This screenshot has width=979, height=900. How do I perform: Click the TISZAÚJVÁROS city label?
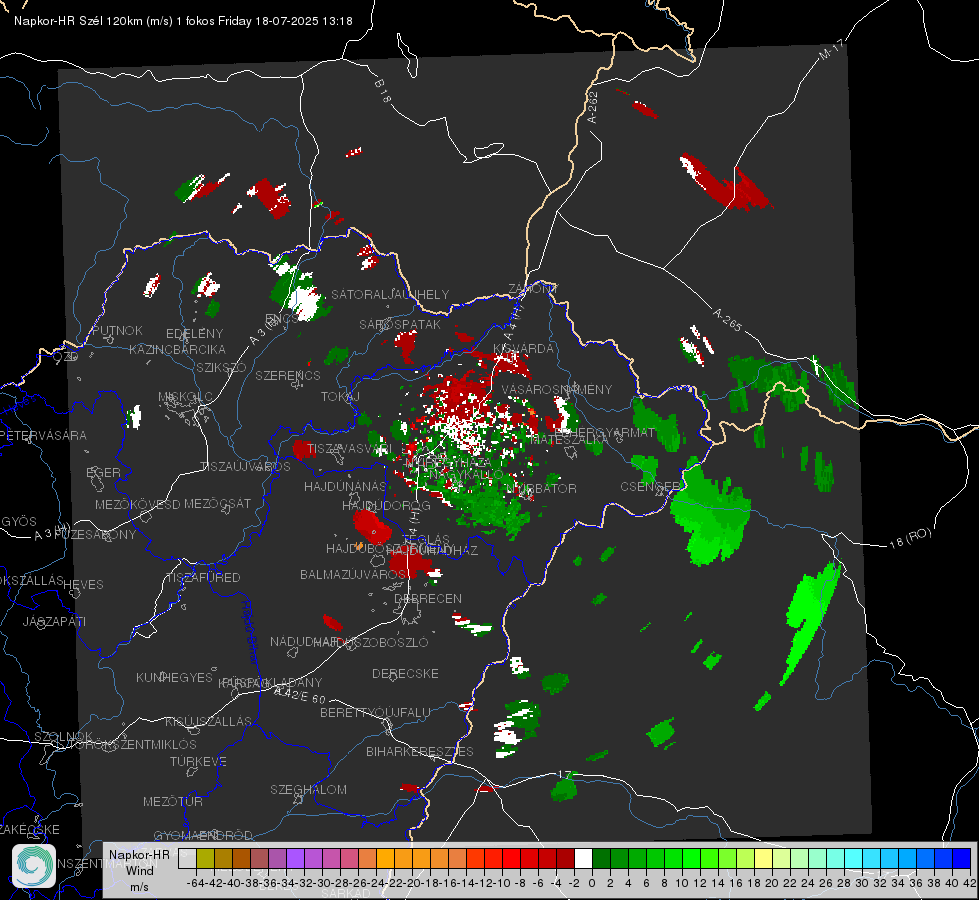245,467
